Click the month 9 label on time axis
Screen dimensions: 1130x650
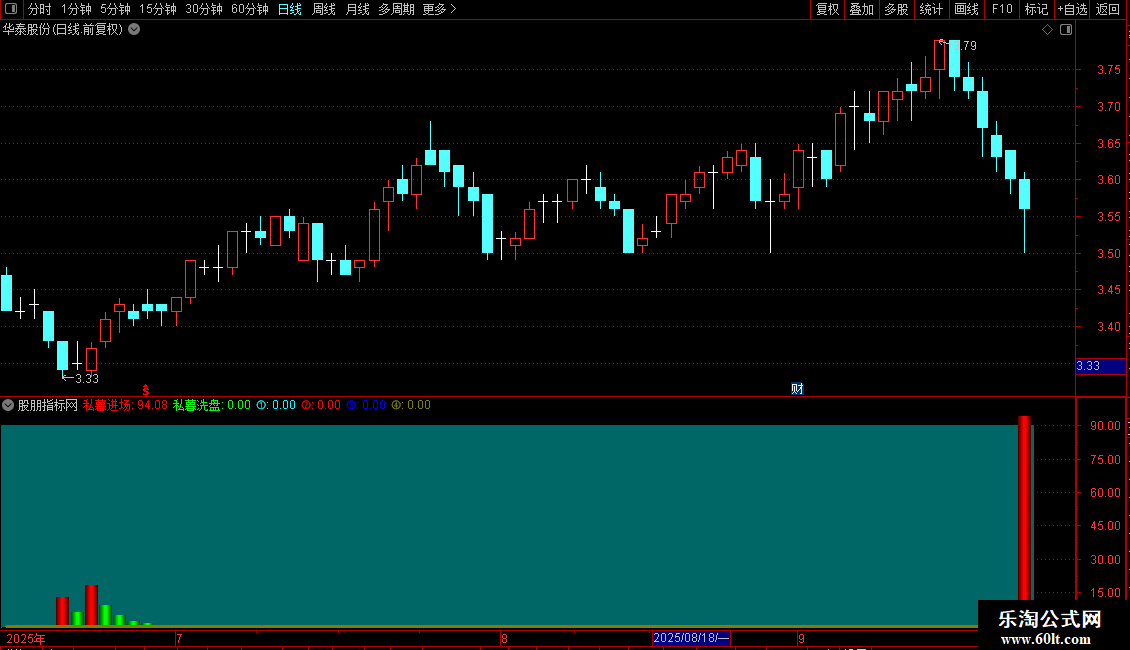(801, 638)
